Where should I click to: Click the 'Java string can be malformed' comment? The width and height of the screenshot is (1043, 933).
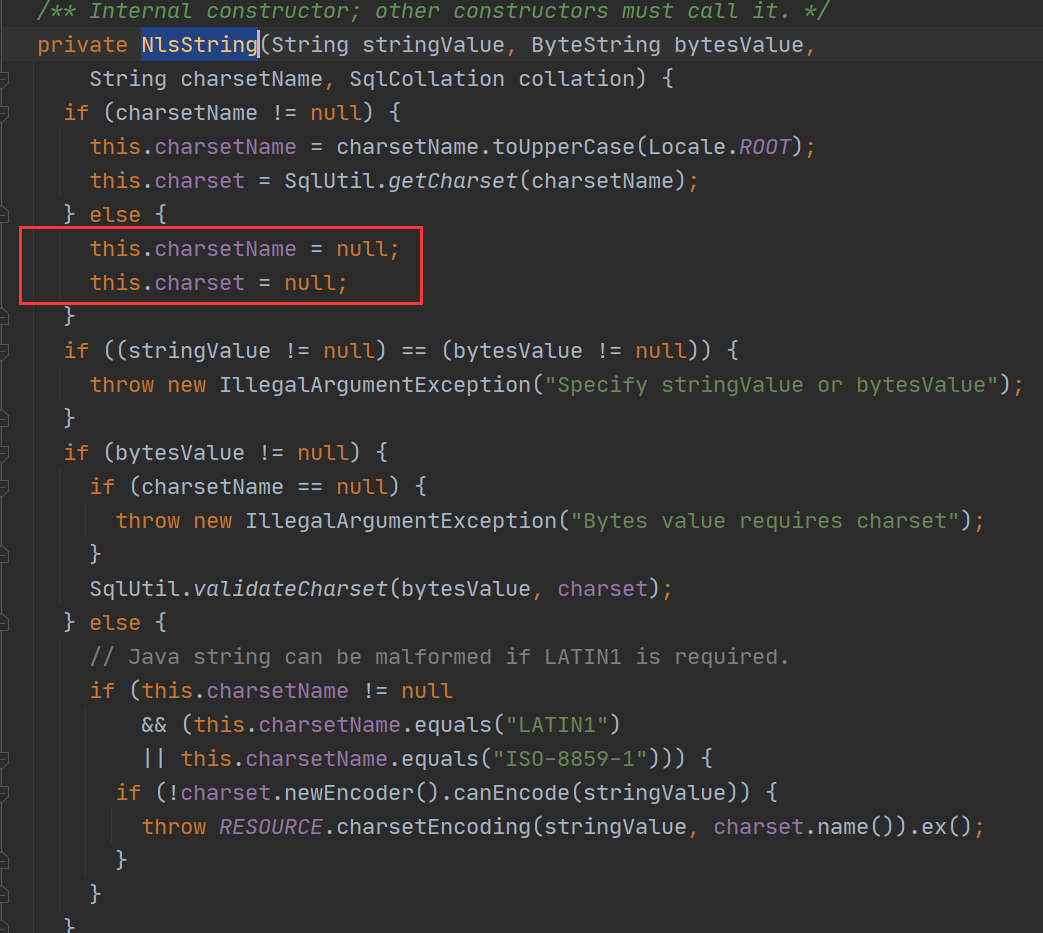(439, 656)
